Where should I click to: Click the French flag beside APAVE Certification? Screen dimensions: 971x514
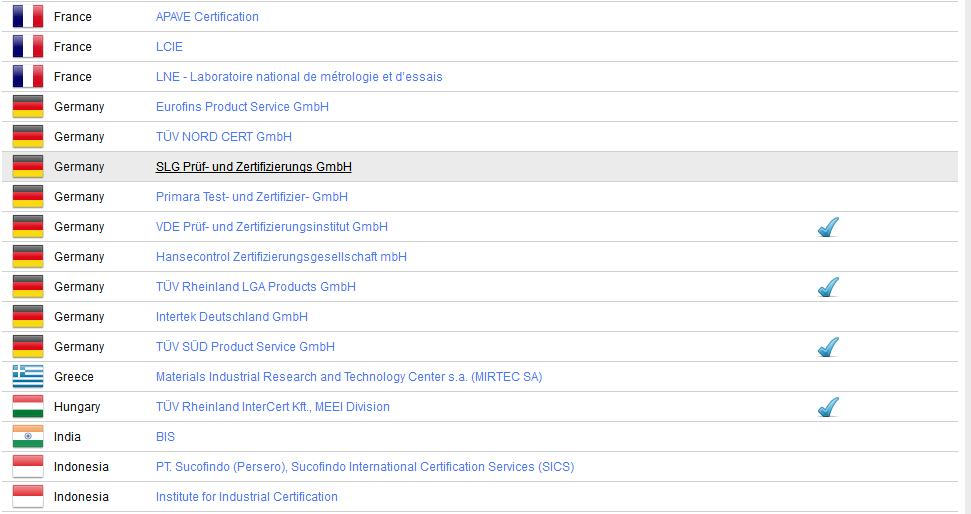point(27,17)
